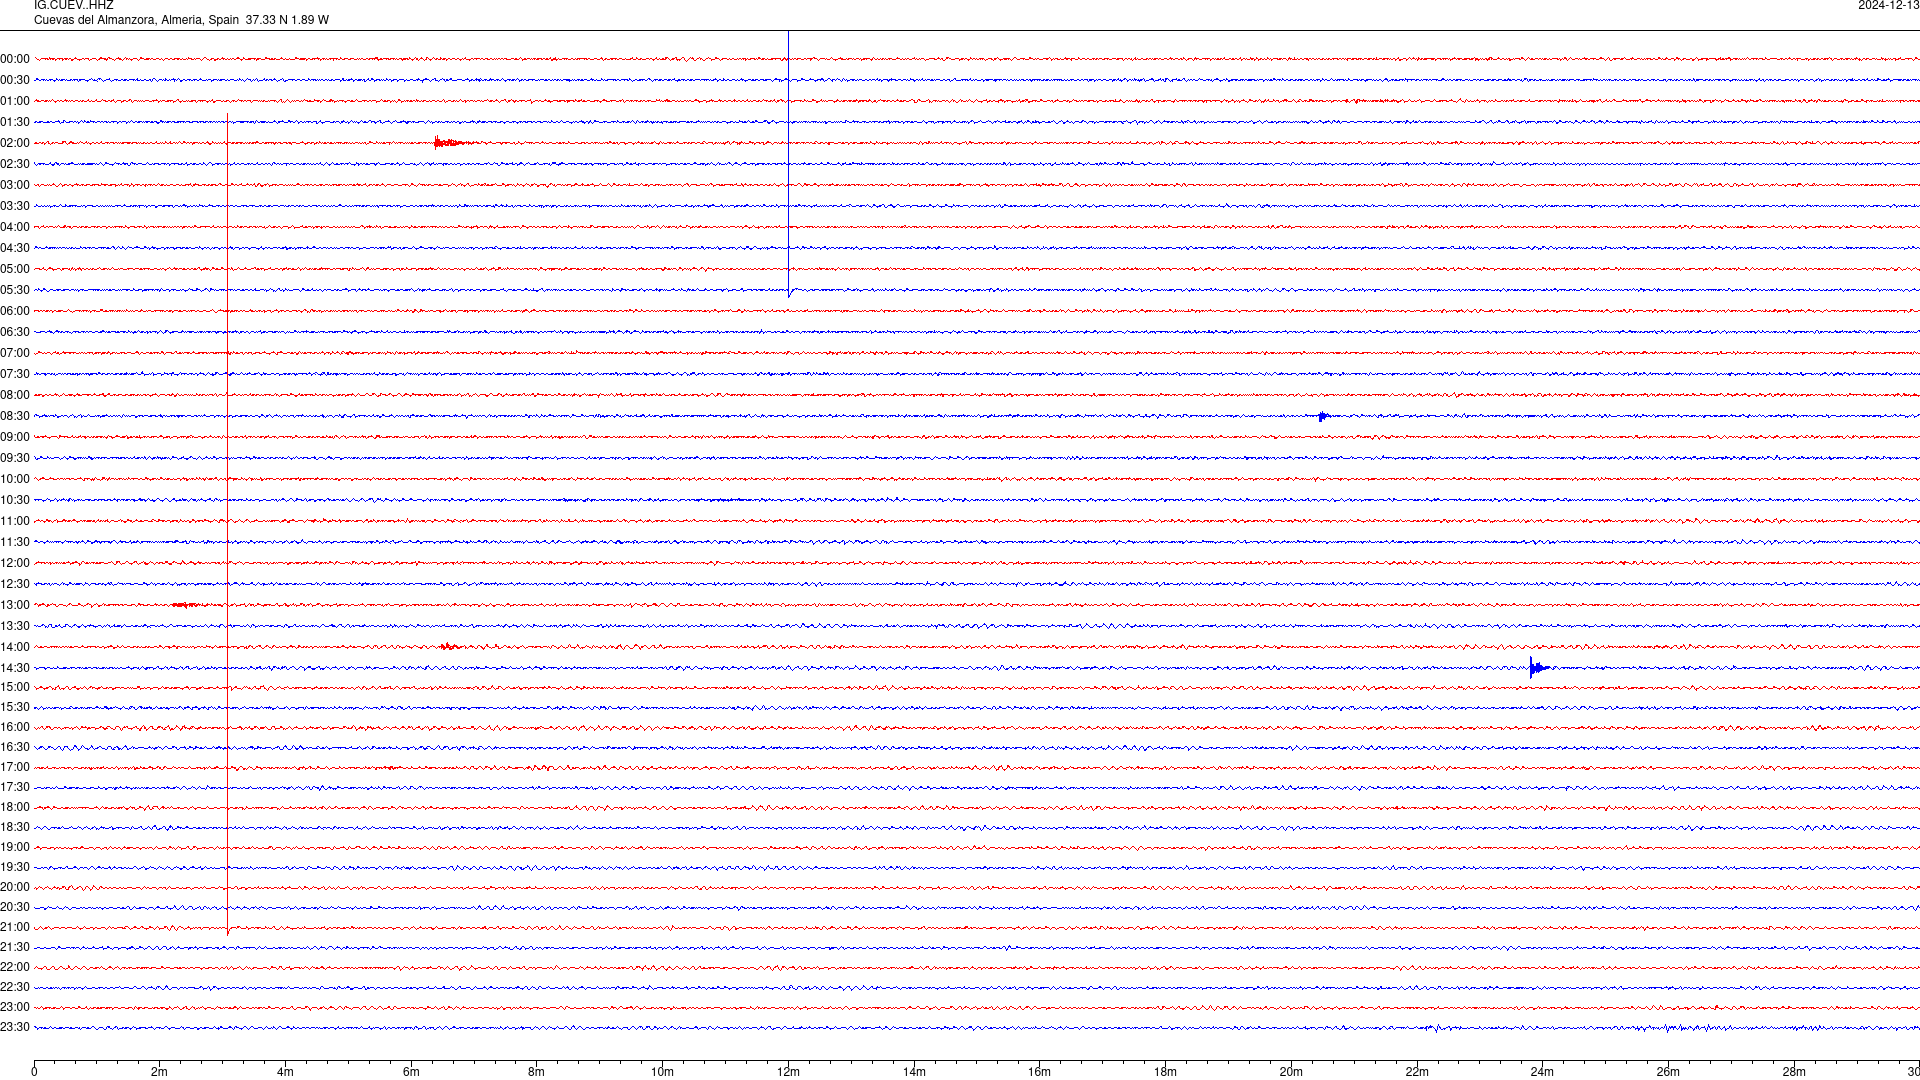Viewport: 1920px width, 1080px height.
Task: Select the 03:00 time row label
Action: (x=15, y=185)
